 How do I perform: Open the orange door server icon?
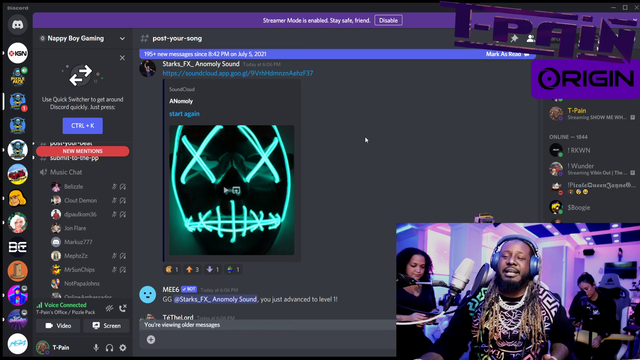(18, 271)
